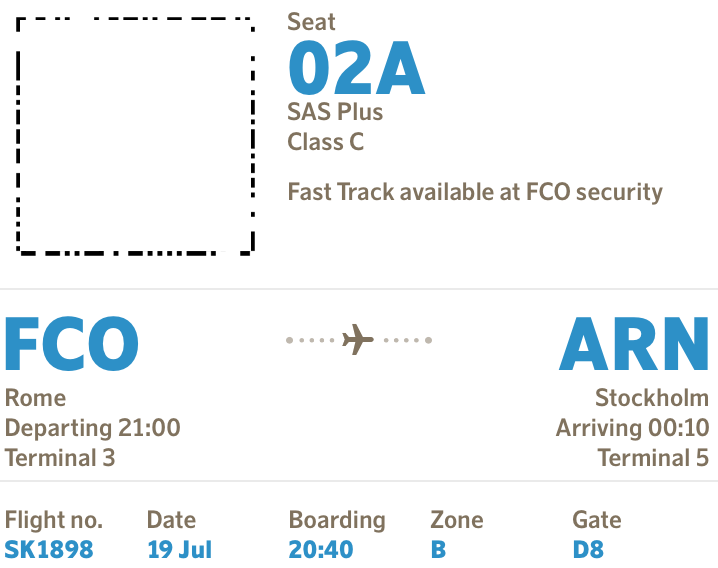Click the Terminal 5 label
The image size is (718, 568).
[653, 458]
